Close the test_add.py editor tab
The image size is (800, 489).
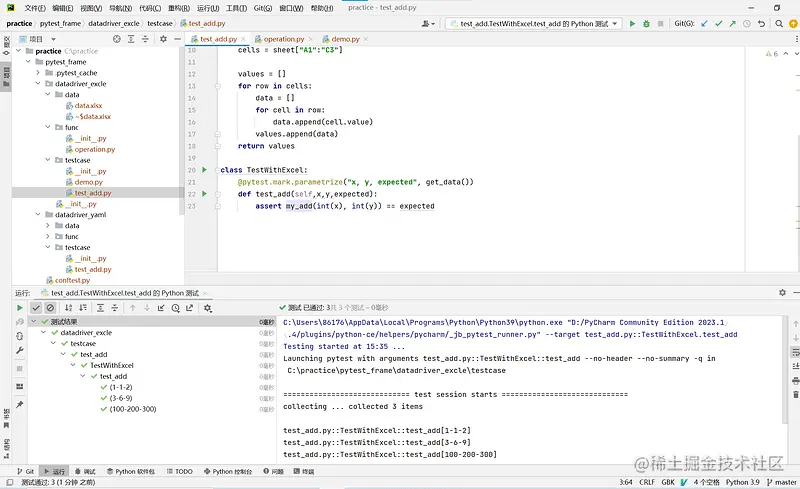(243, 39)
